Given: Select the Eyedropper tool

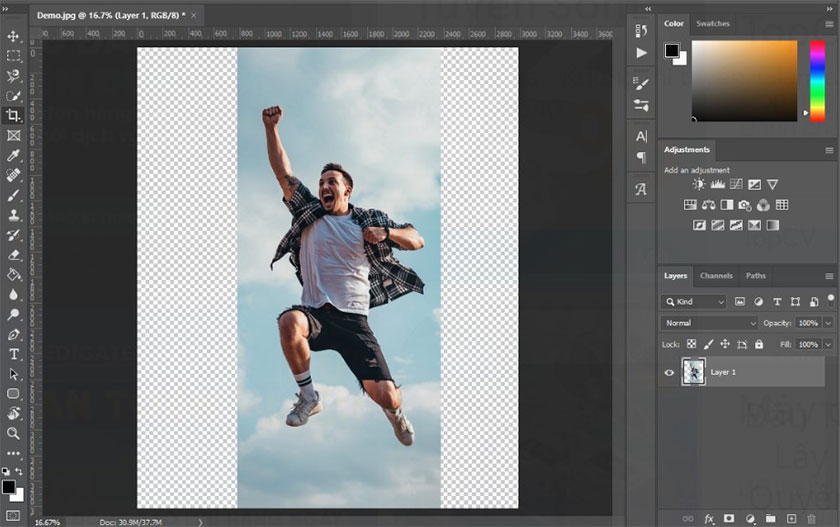Looking at the screenshot, I should pyautogui.click(x=13, y=155).
